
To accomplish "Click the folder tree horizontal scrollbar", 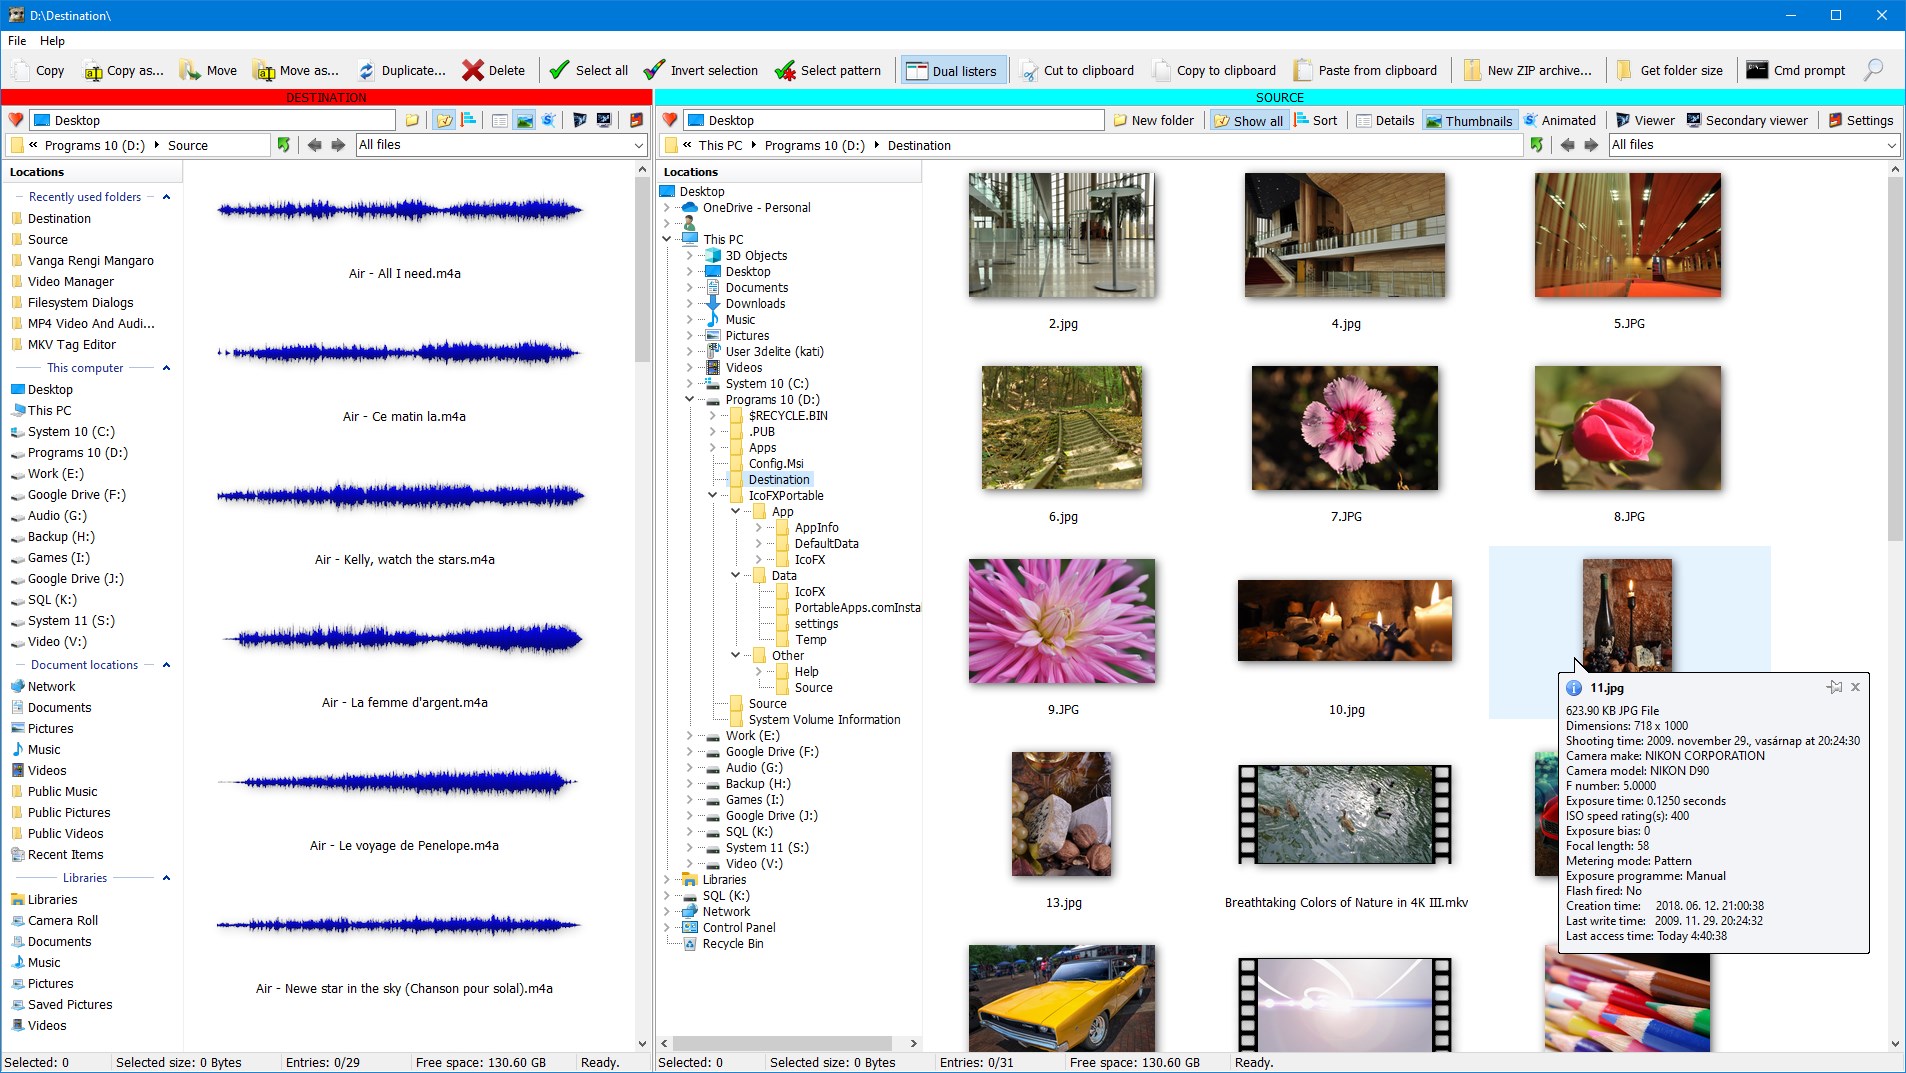I will [782, 1043].
